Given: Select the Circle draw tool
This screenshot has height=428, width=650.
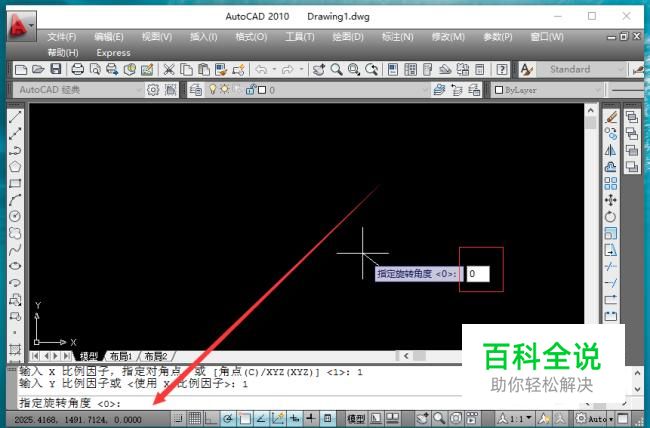Looking at the screenshot, I should [x=15, y=216].
